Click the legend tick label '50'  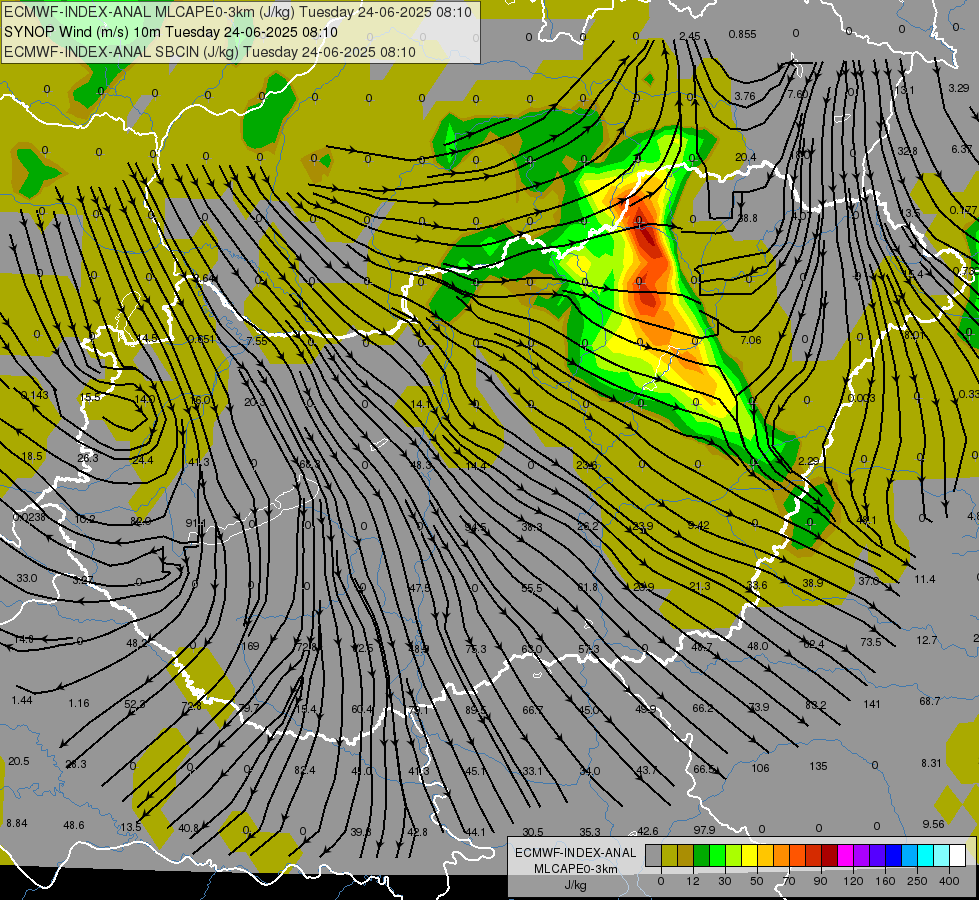pos(757,881)
